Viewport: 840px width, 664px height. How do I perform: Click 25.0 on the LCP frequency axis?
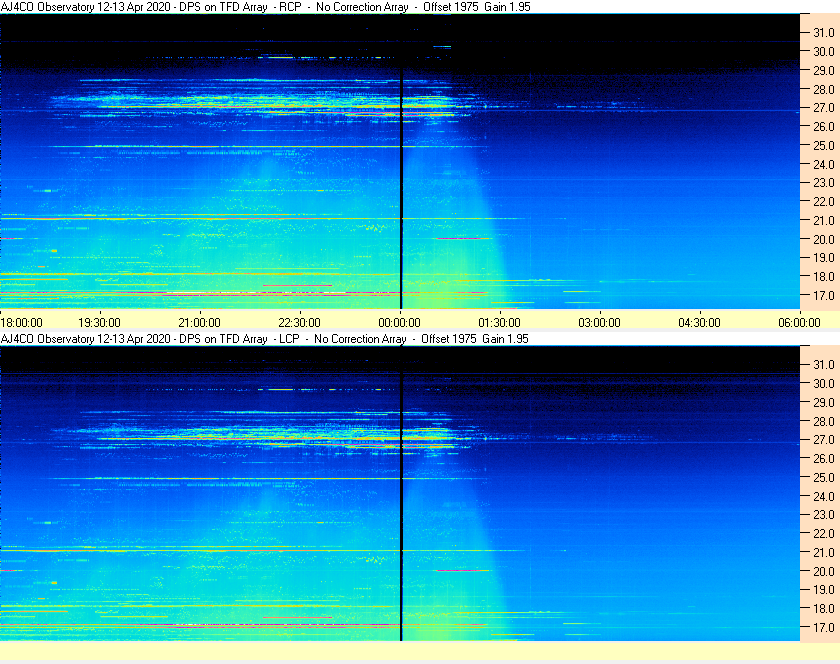point(824,477)
